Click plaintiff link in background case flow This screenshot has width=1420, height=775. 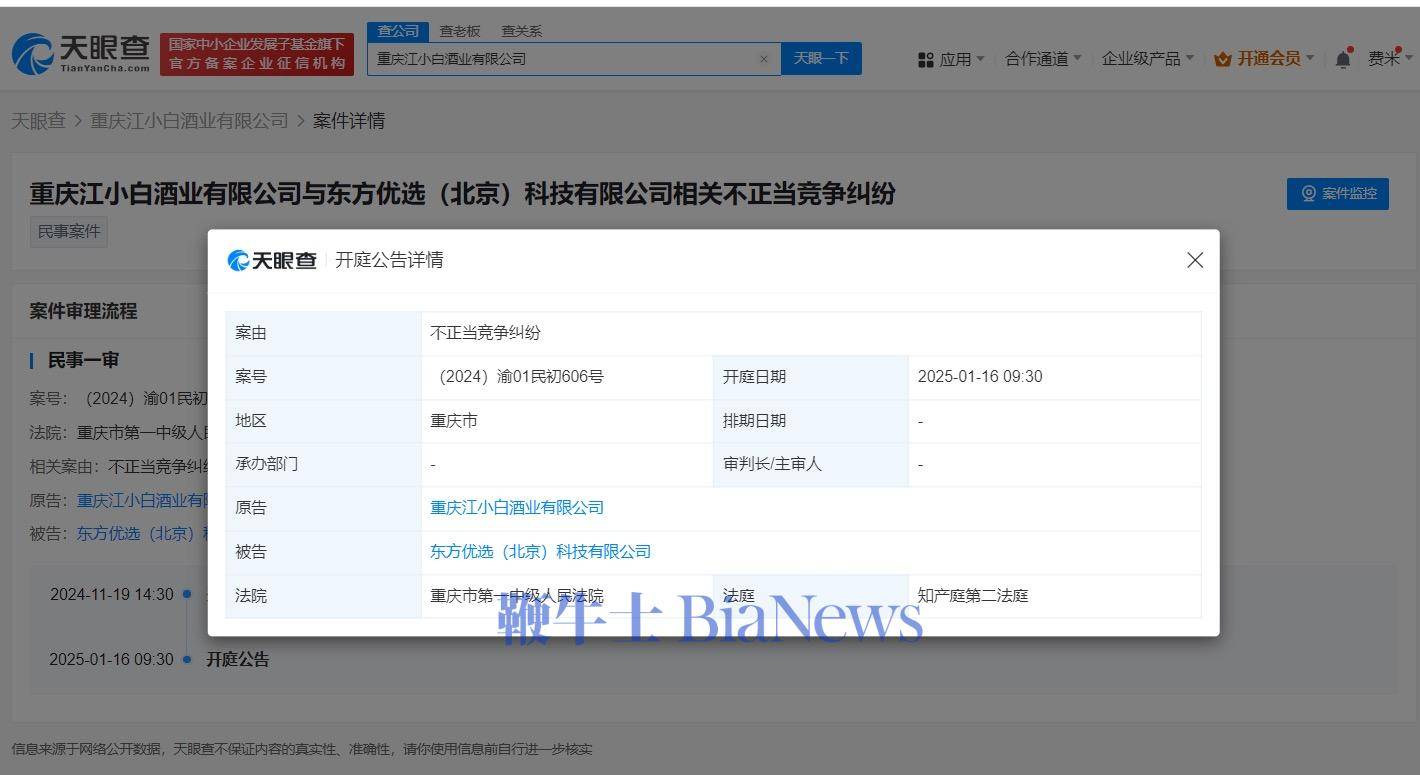pos(142,500)
